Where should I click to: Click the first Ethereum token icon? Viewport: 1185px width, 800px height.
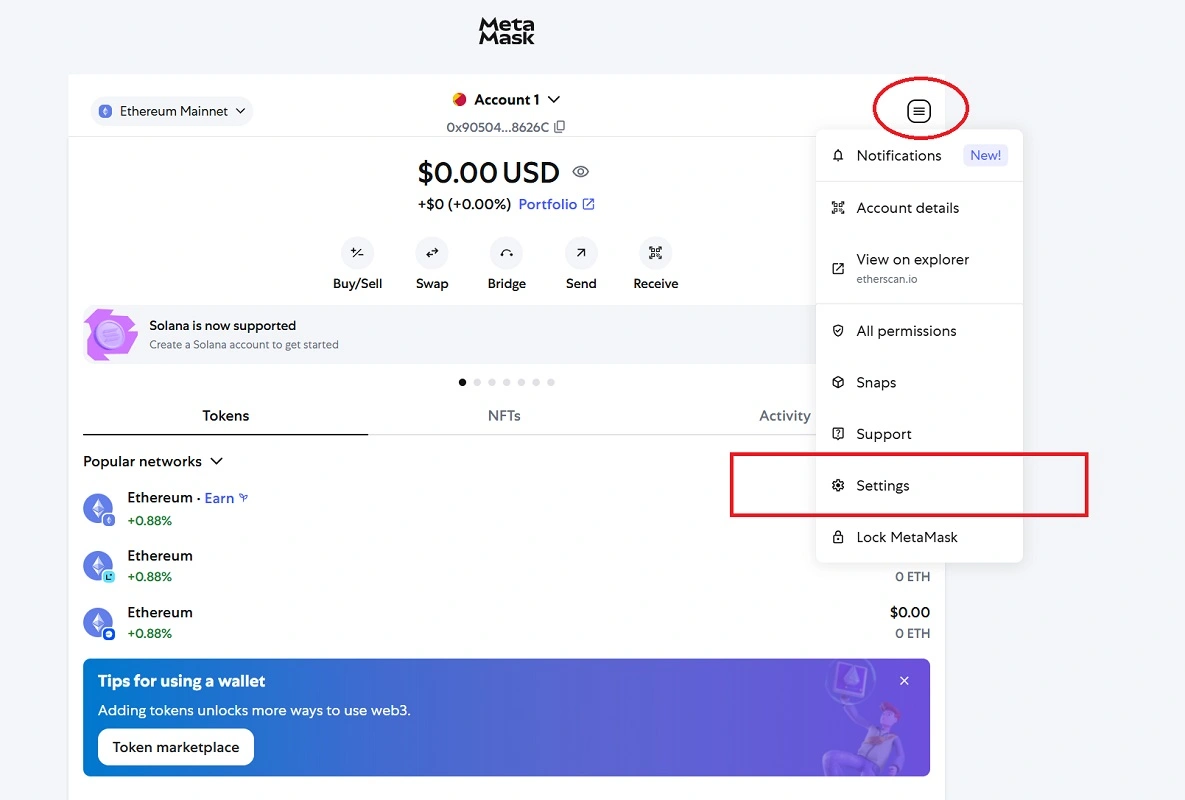(98, 509)
